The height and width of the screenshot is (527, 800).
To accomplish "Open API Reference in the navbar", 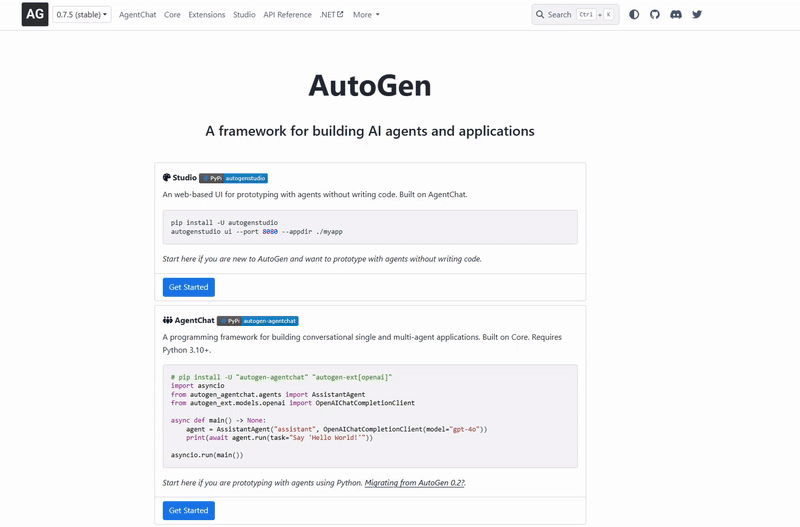I will pos(287,15).
